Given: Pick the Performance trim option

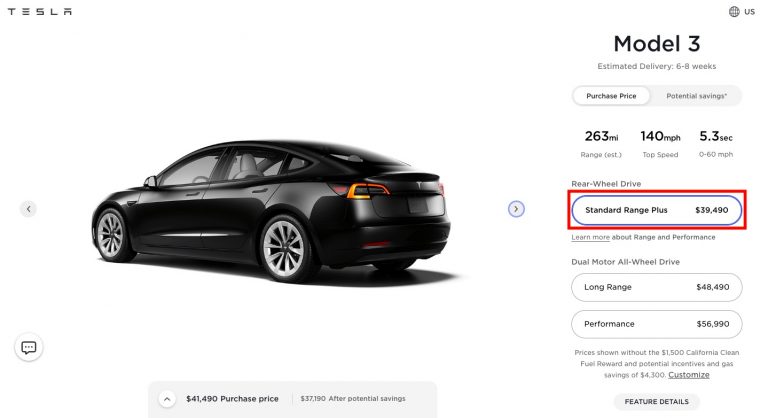Looking at the screenshot, I should [656, 324].
